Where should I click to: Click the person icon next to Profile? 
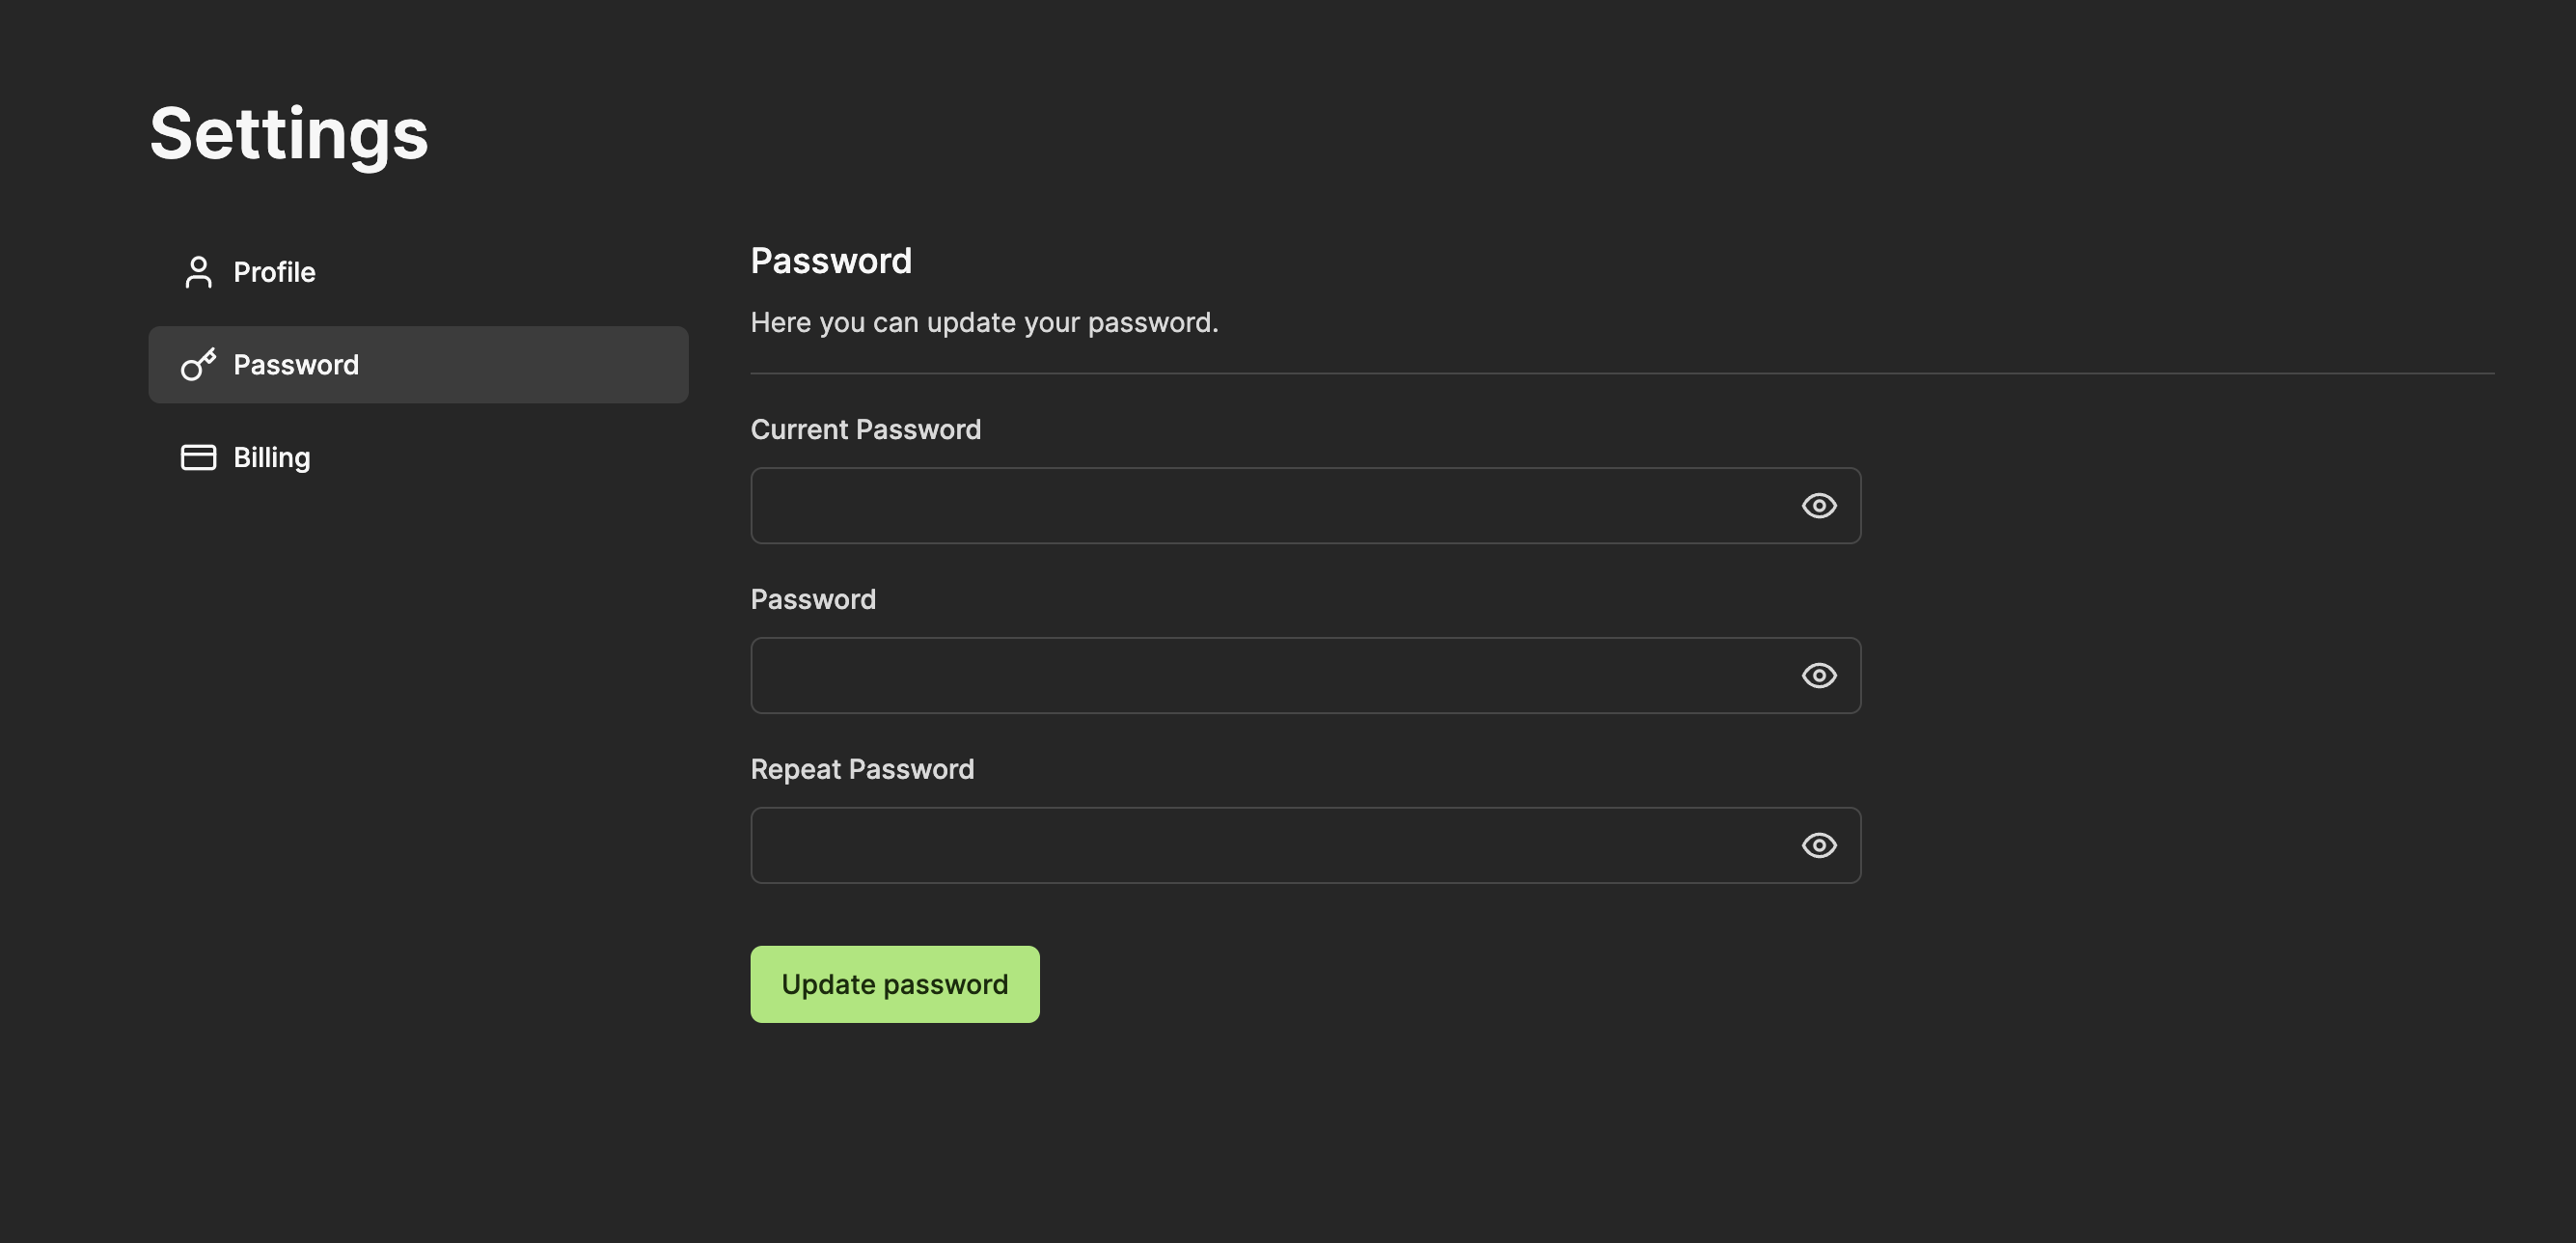[x=198, y=271]
